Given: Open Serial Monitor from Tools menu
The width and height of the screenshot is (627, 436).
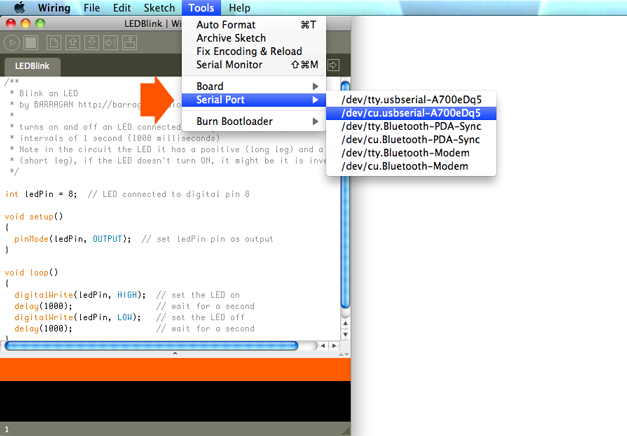Looking at the screenshot, I should pyautogui.click(x=254, y=64).
